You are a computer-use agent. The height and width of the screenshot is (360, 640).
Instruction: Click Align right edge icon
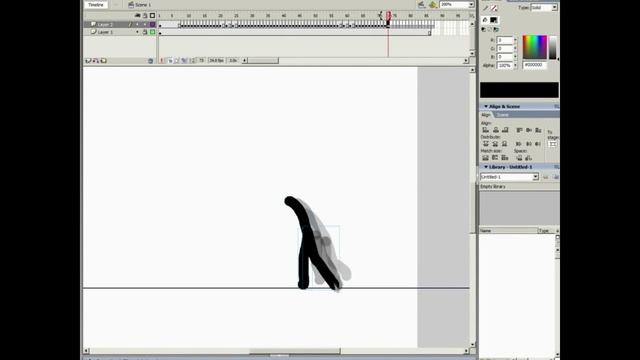(505, 130)
